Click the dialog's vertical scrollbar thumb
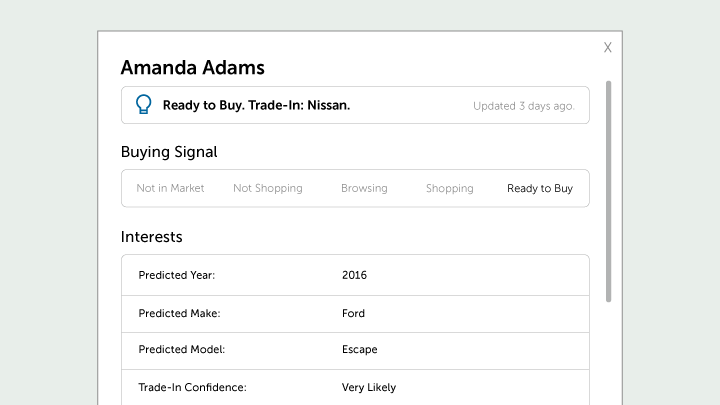This screenshot has height=405, width=720. point(608,191)
